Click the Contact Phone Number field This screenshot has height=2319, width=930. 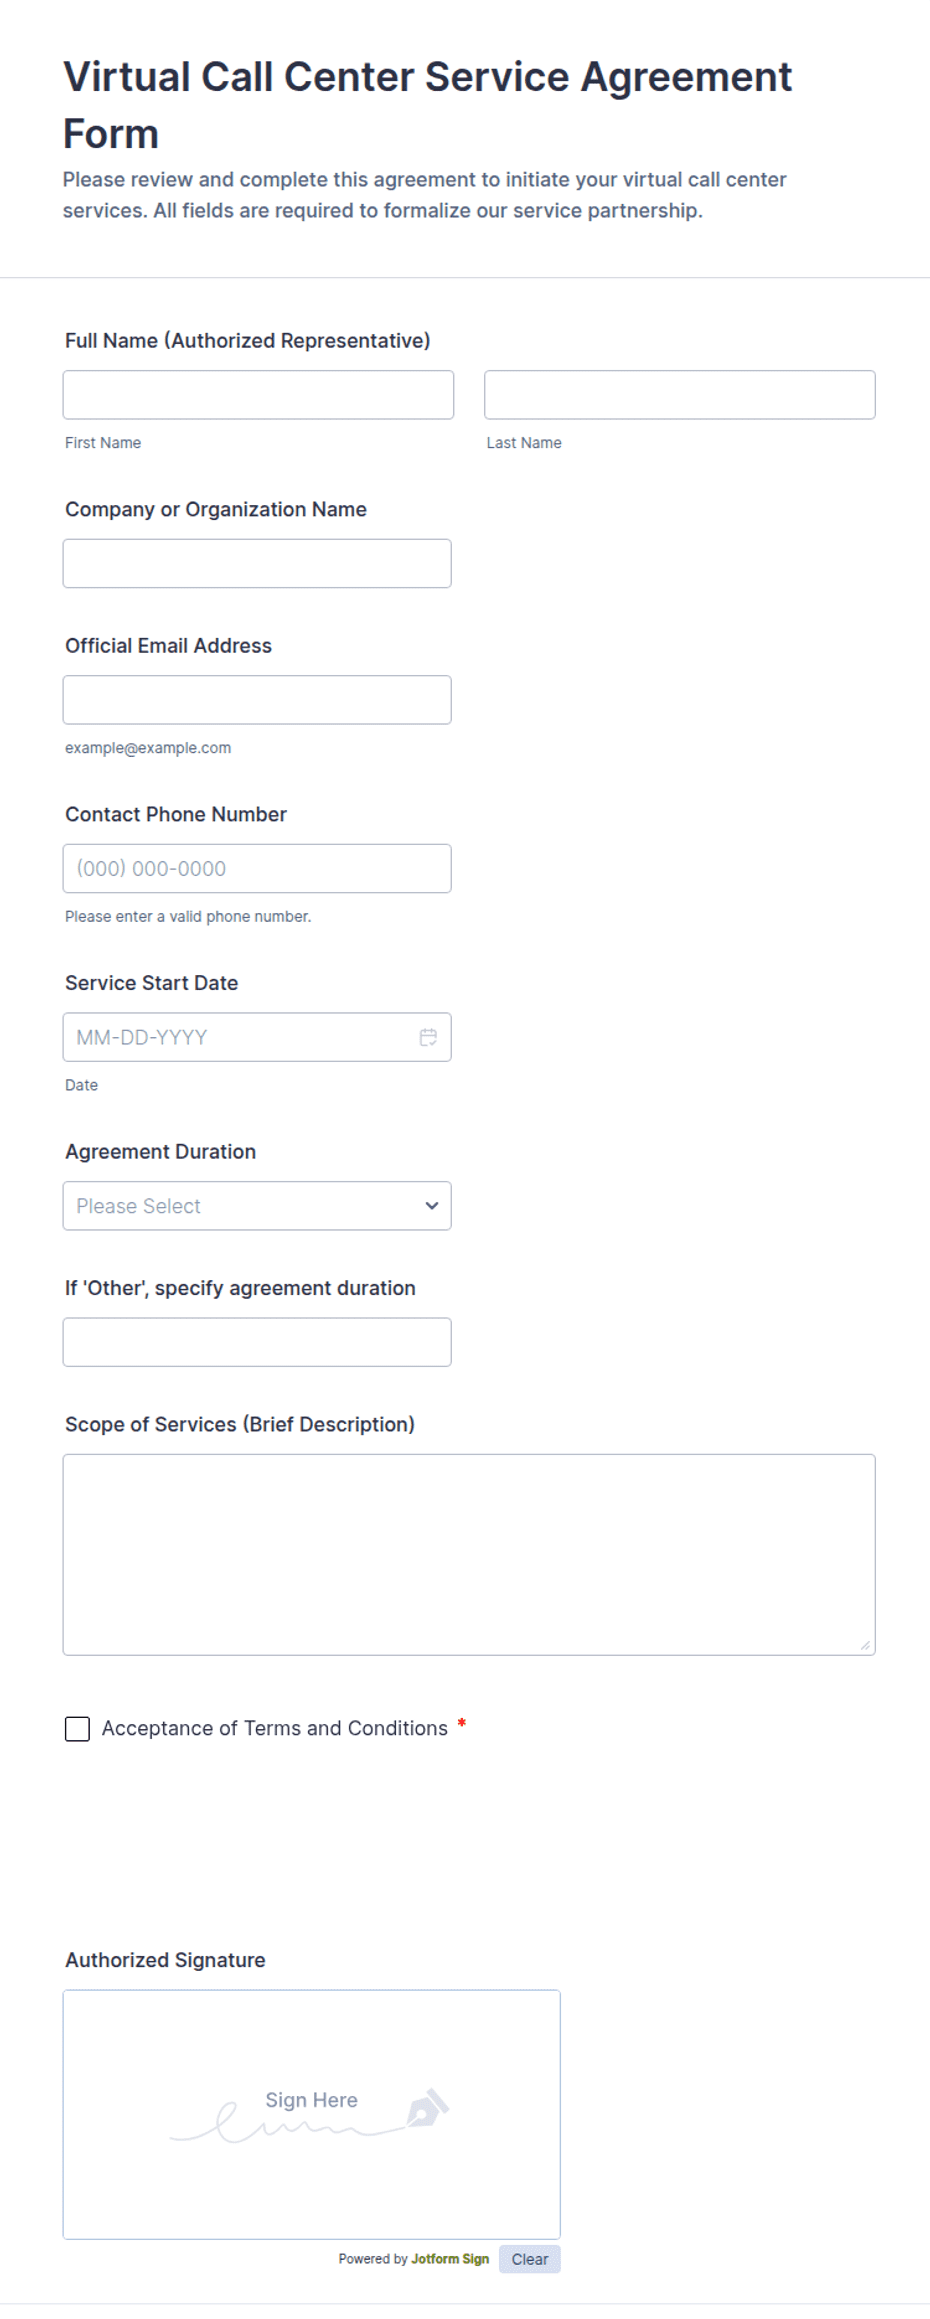tap(257, 869)
